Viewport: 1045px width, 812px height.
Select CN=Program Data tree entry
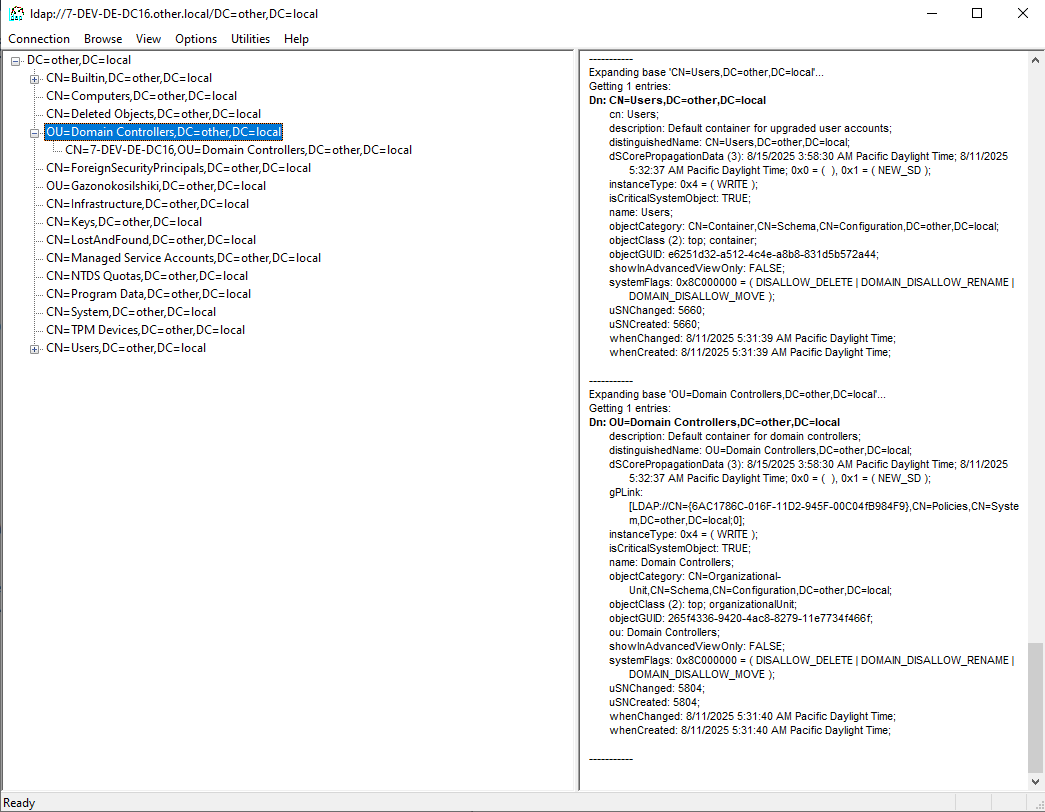pos(148,294)
